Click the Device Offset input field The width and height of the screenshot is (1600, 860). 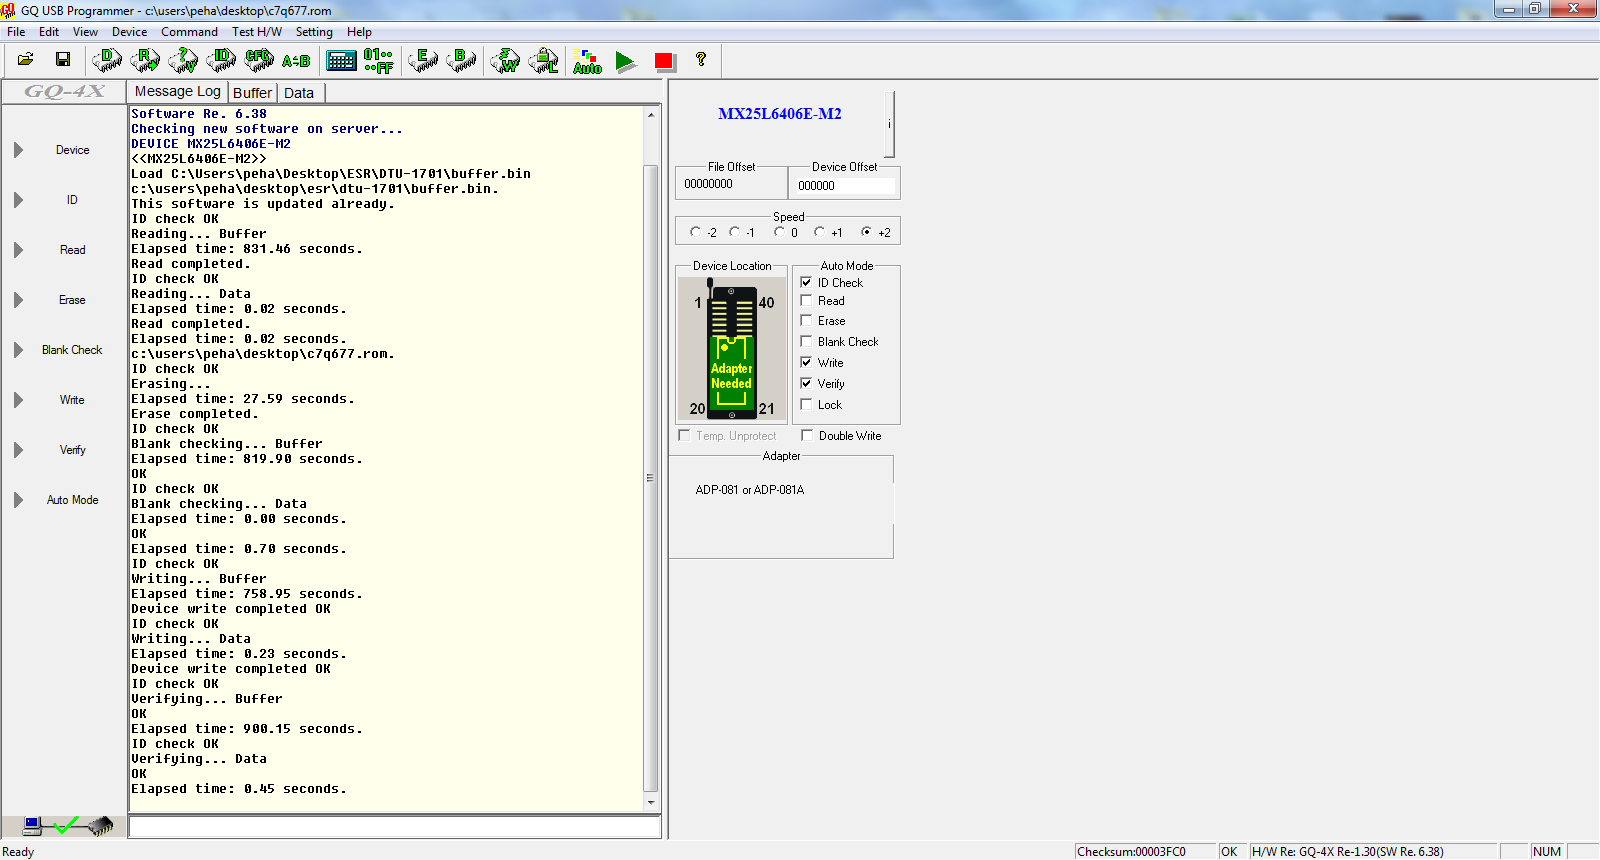(x=844, y=185)
